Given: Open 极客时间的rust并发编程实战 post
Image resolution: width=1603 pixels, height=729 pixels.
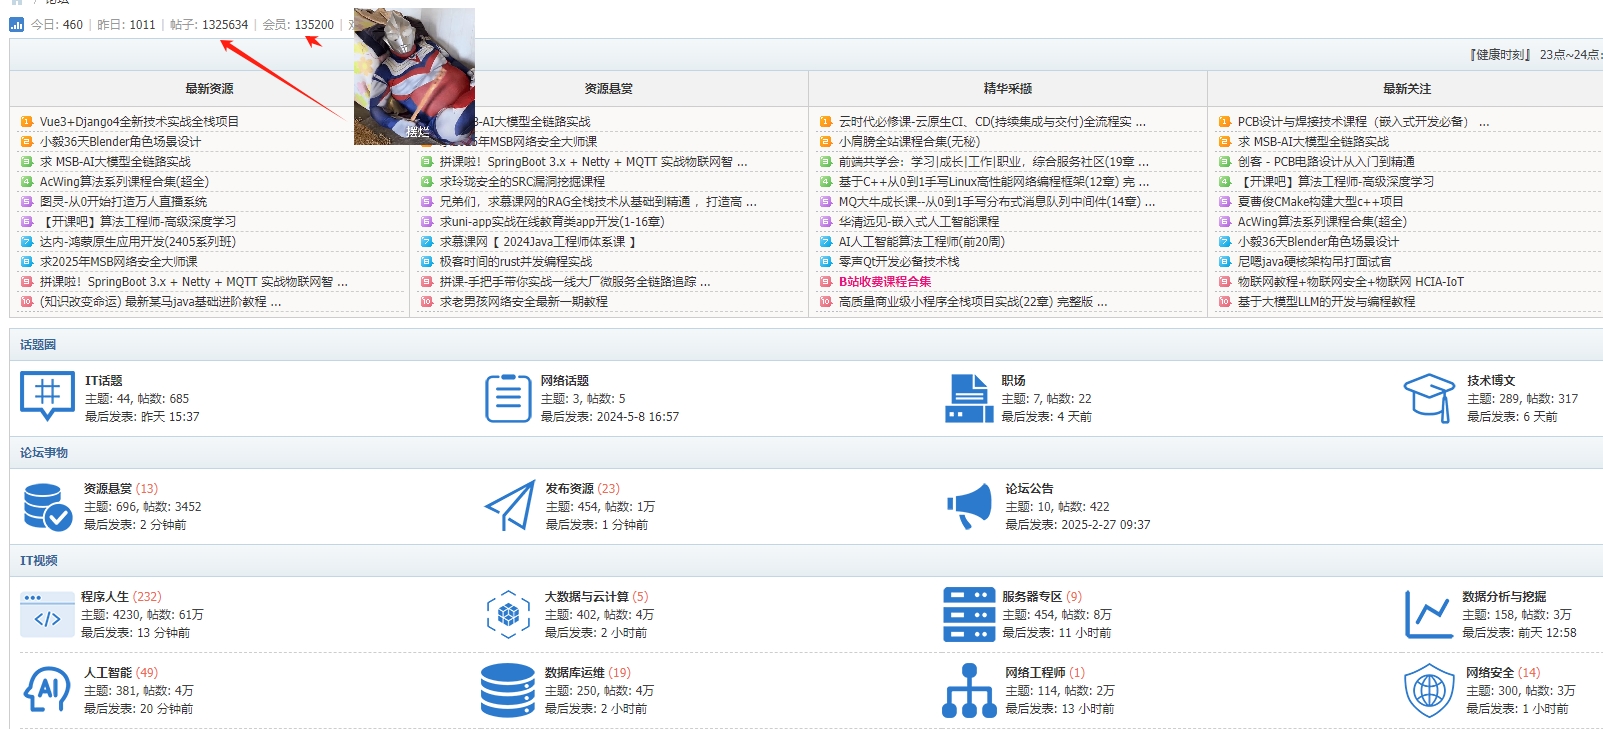Looking at the screenshot, I should pos(516,261).
